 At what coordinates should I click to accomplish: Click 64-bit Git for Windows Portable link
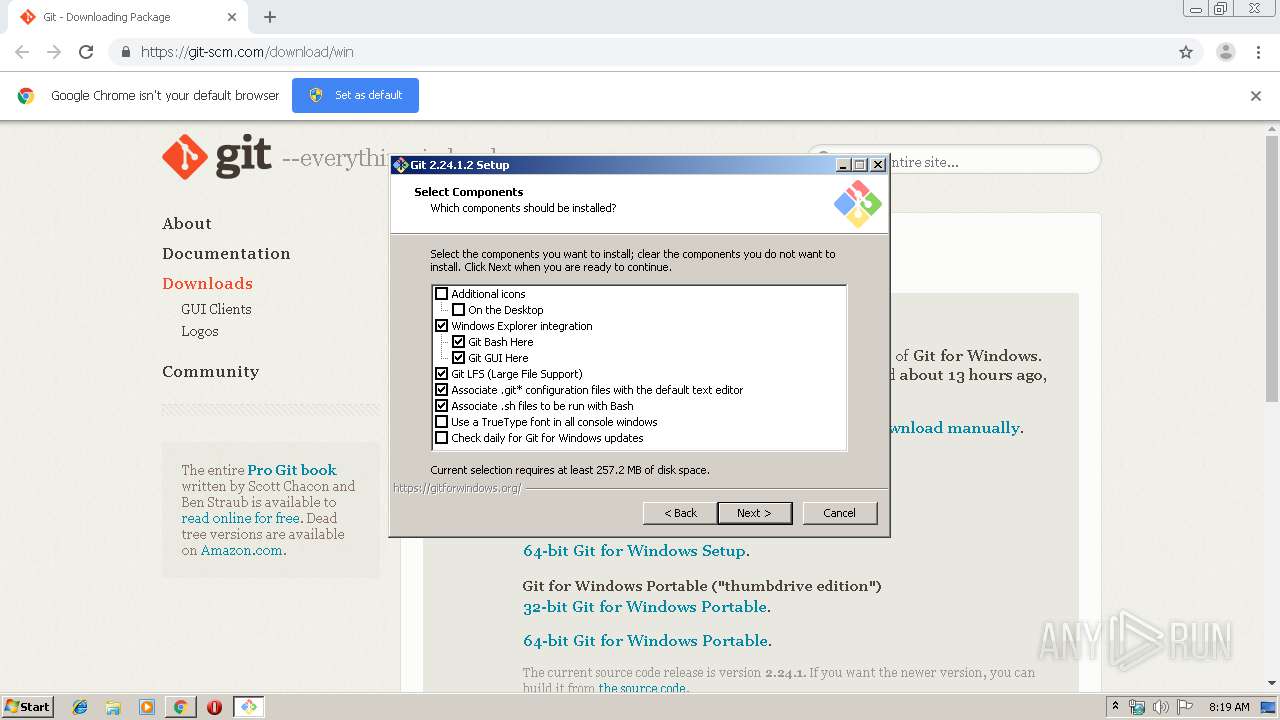(645, 641)
